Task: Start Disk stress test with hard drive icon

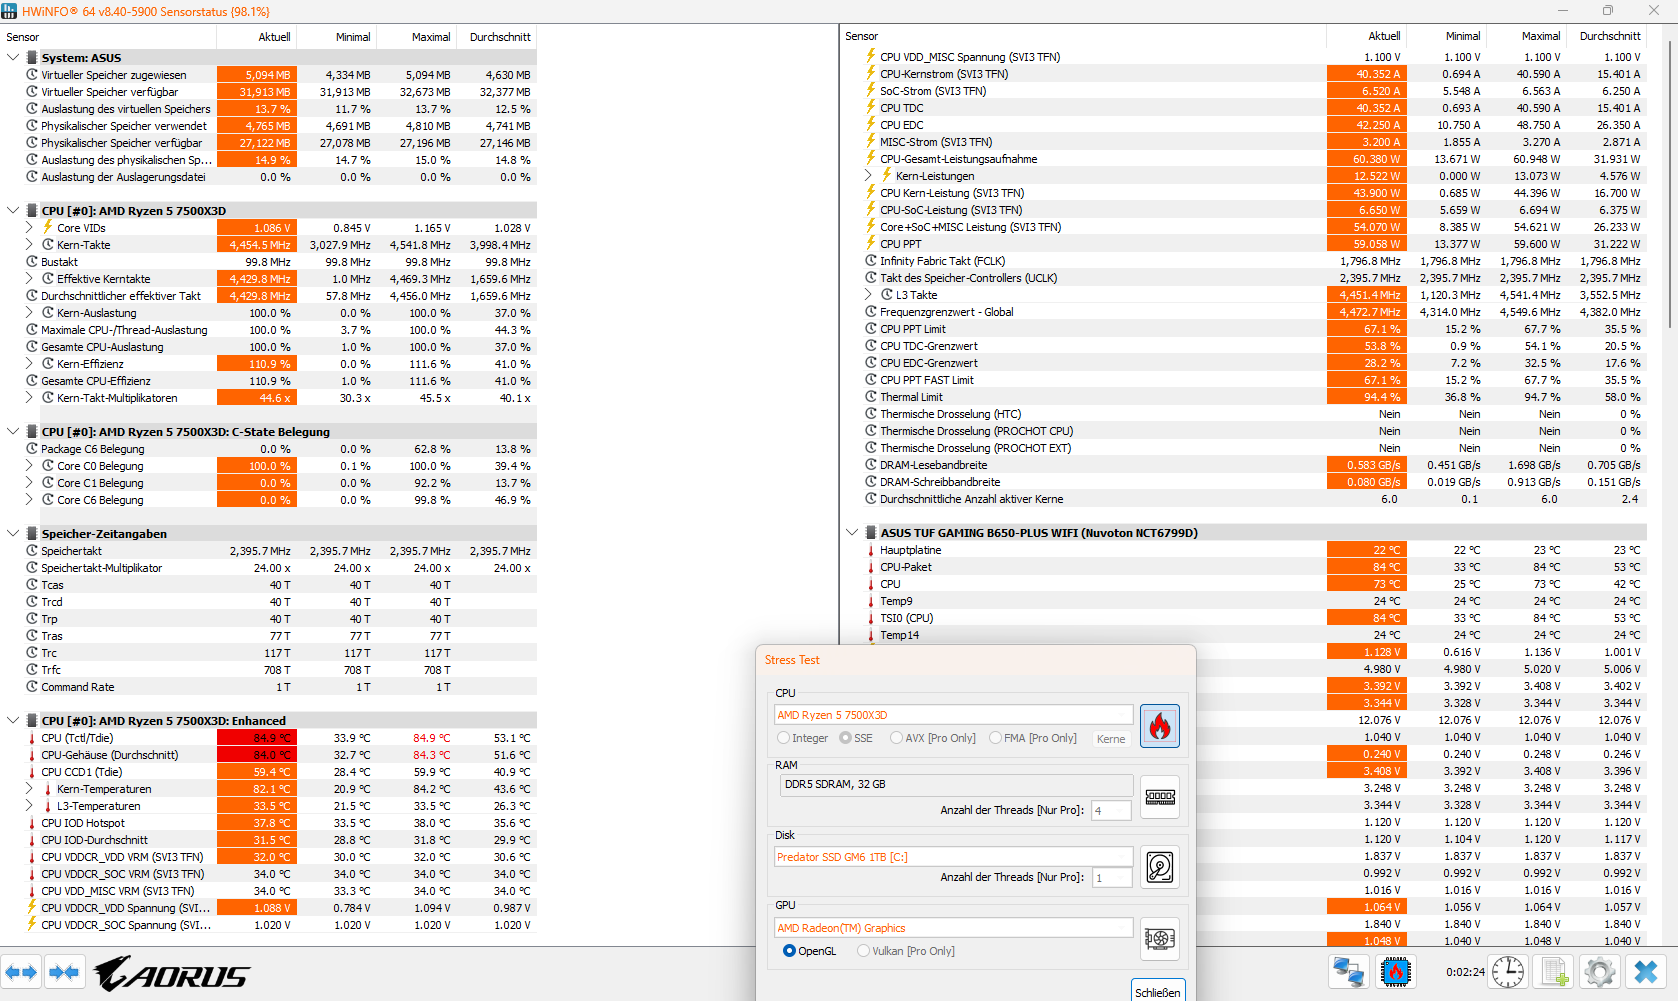Action: [1160, 867]
